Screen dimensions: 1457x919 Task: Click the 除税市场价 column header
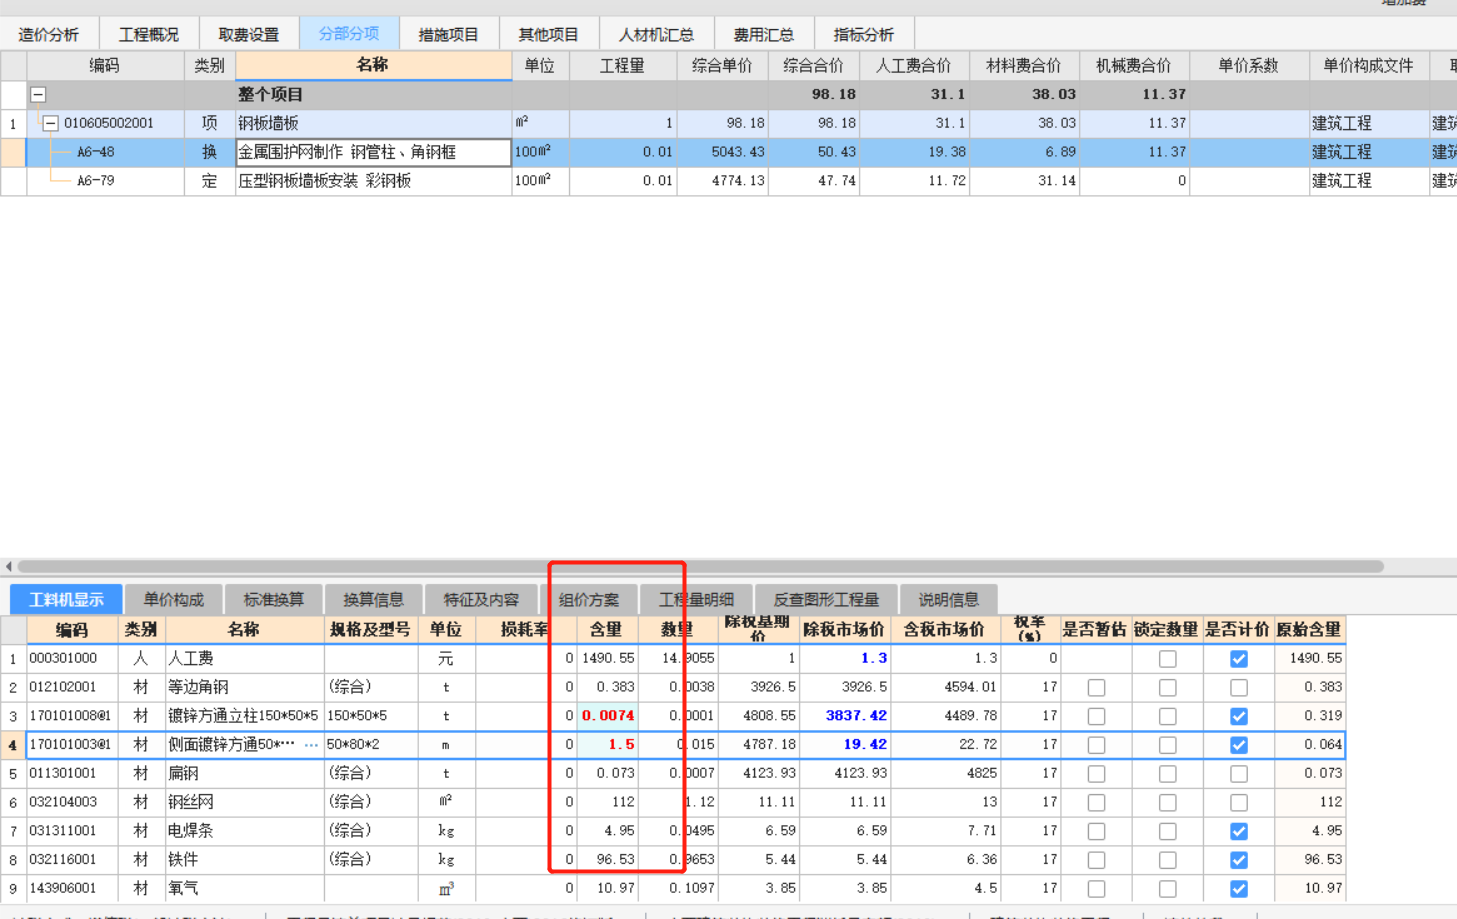pos(844,629)
